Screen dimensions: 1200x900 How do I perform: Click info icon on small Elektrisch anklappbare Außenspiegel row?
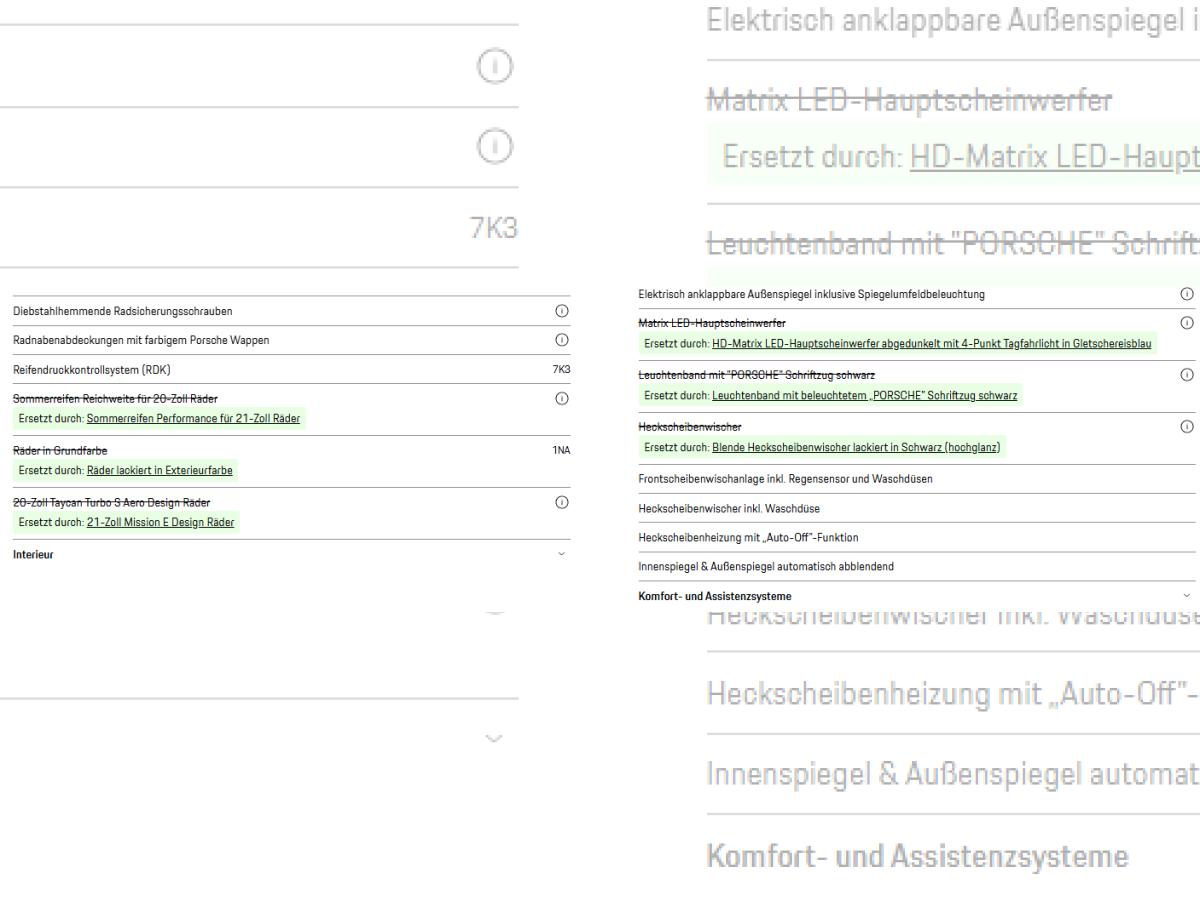[x=1188, y=295]
